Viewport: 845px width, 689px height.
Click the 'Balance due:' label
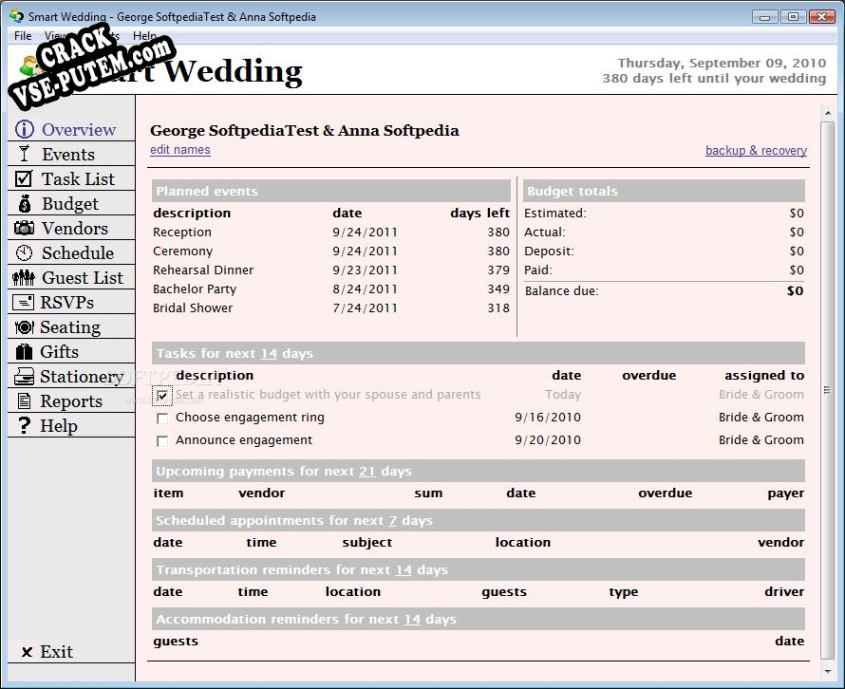[x=561, y=291]
